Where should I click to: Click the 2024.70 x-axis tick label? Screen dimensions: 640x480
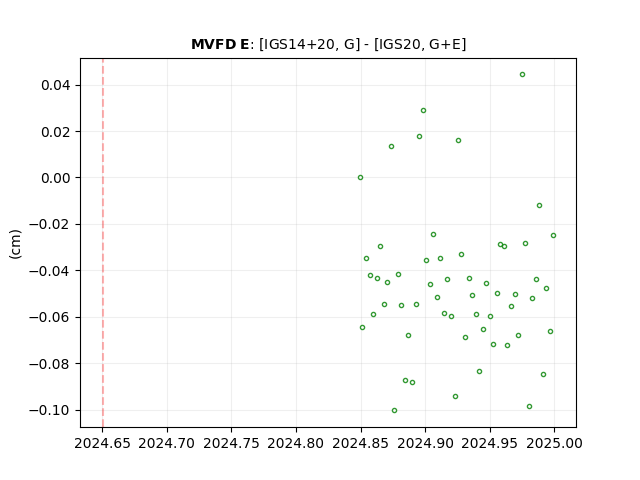pyautogui.click(x=167, y=443)
